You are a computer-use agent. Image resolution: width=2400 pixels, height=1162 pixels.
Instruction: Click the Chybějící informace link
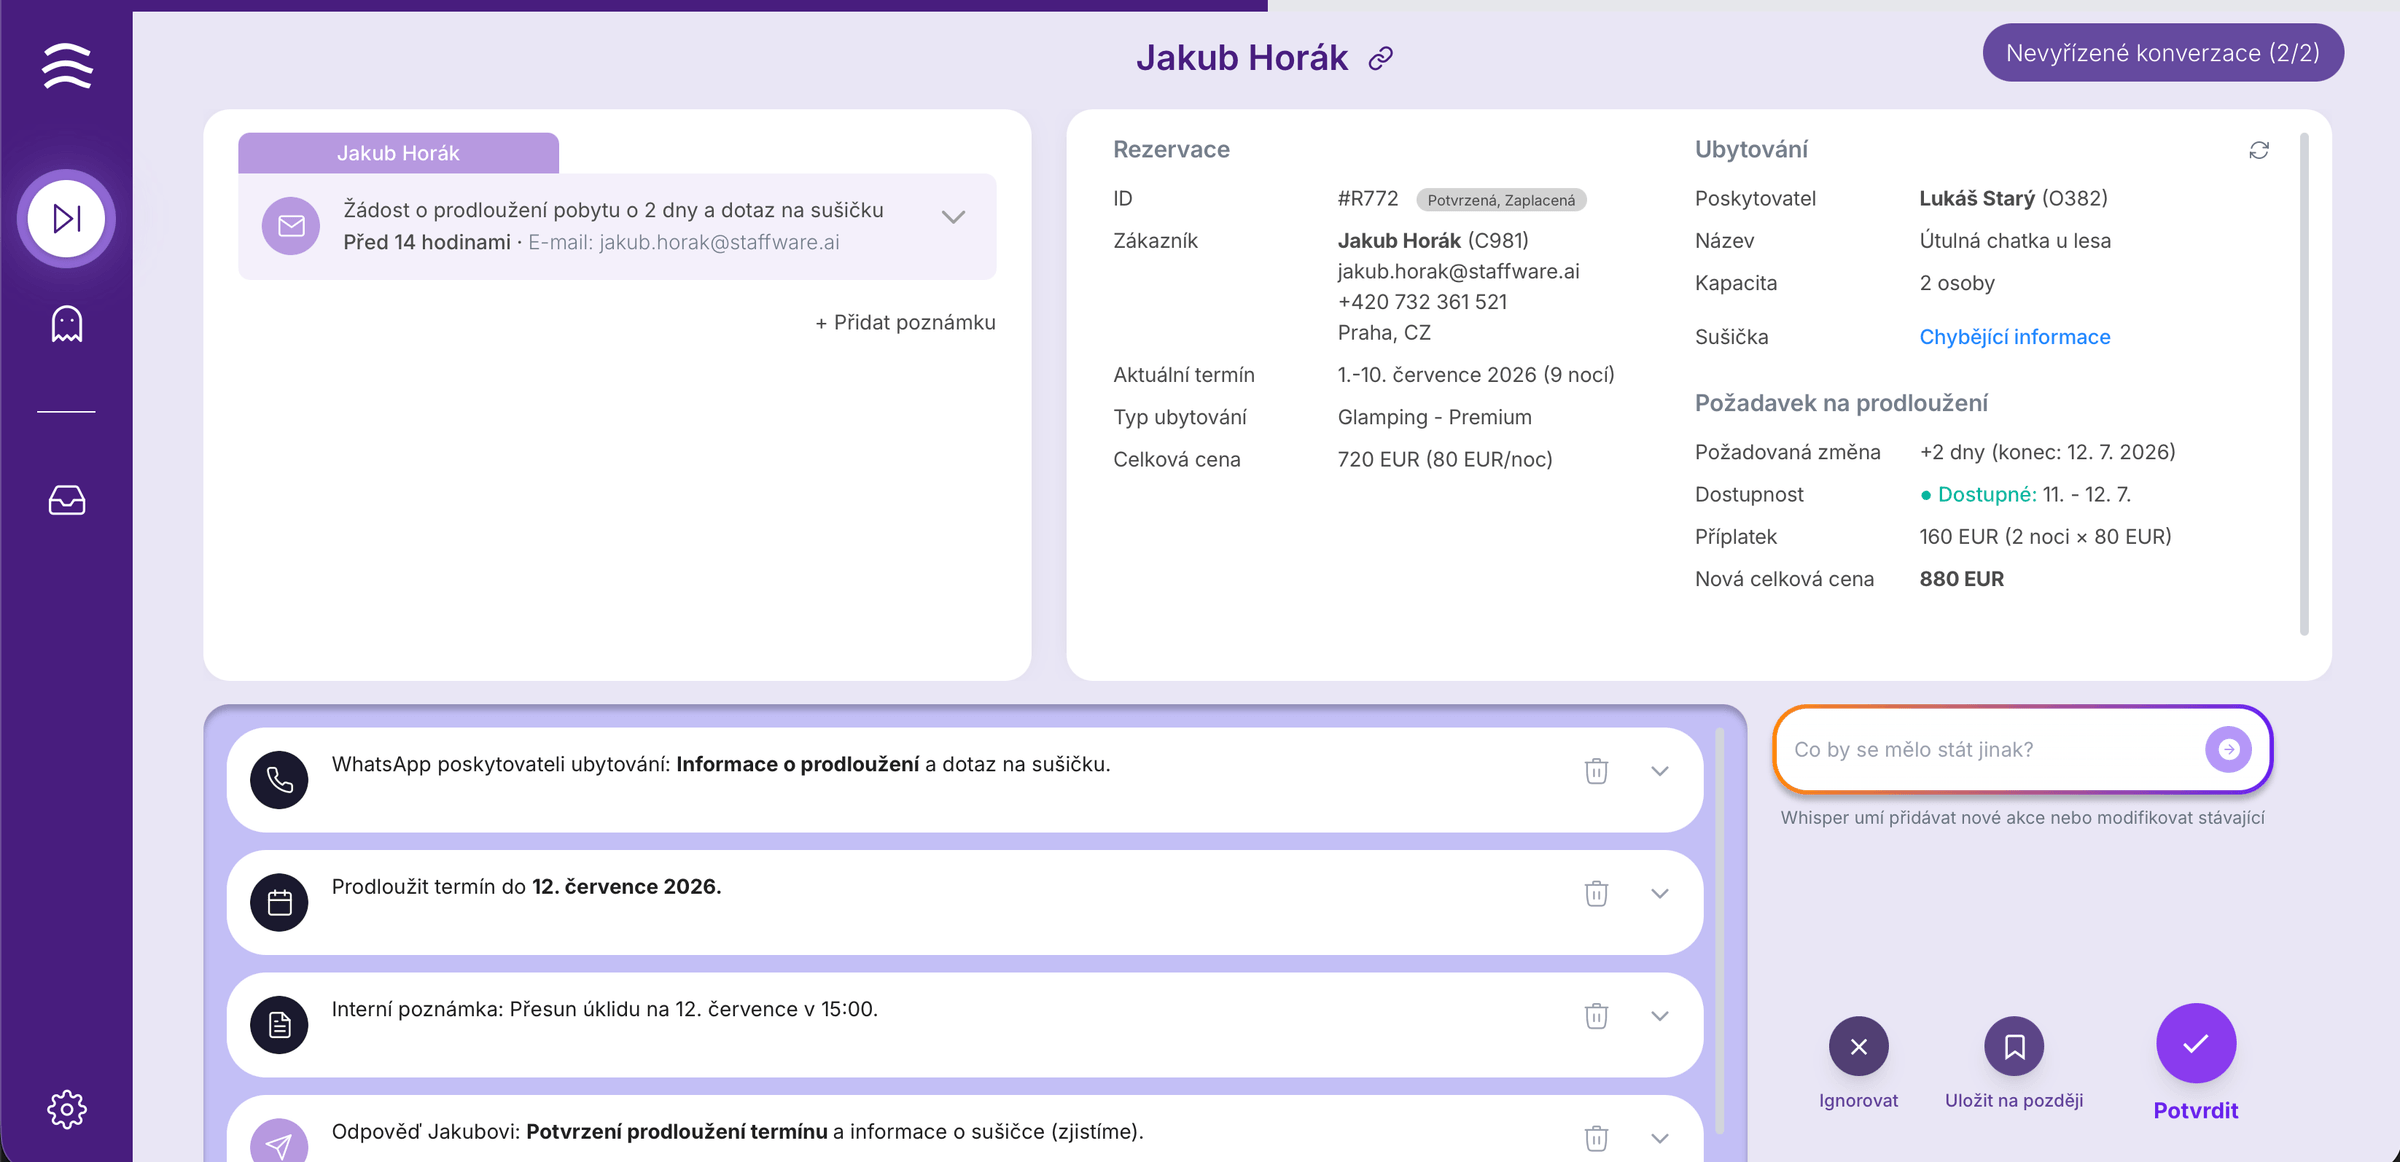pos(2014,337)
